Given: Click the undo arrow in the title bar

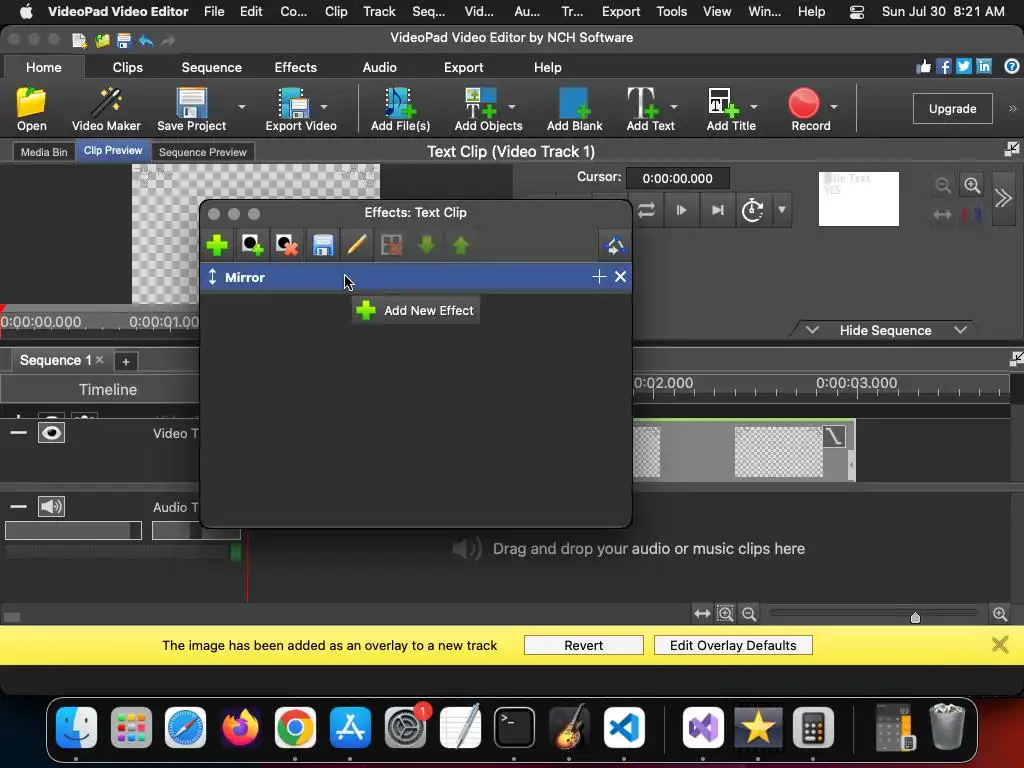Looking at the screenshot, I should pyautogui.click(x=146, y=40).
